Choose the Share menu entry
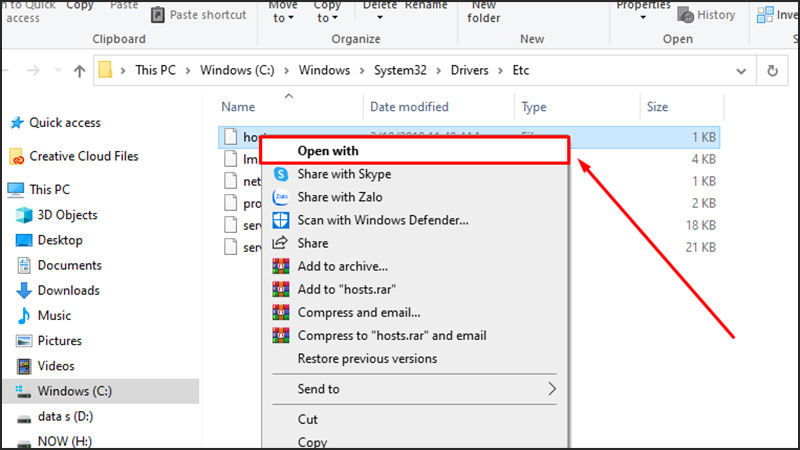The image size is (800, 450). pyautogui.click(x=313, y=243)
